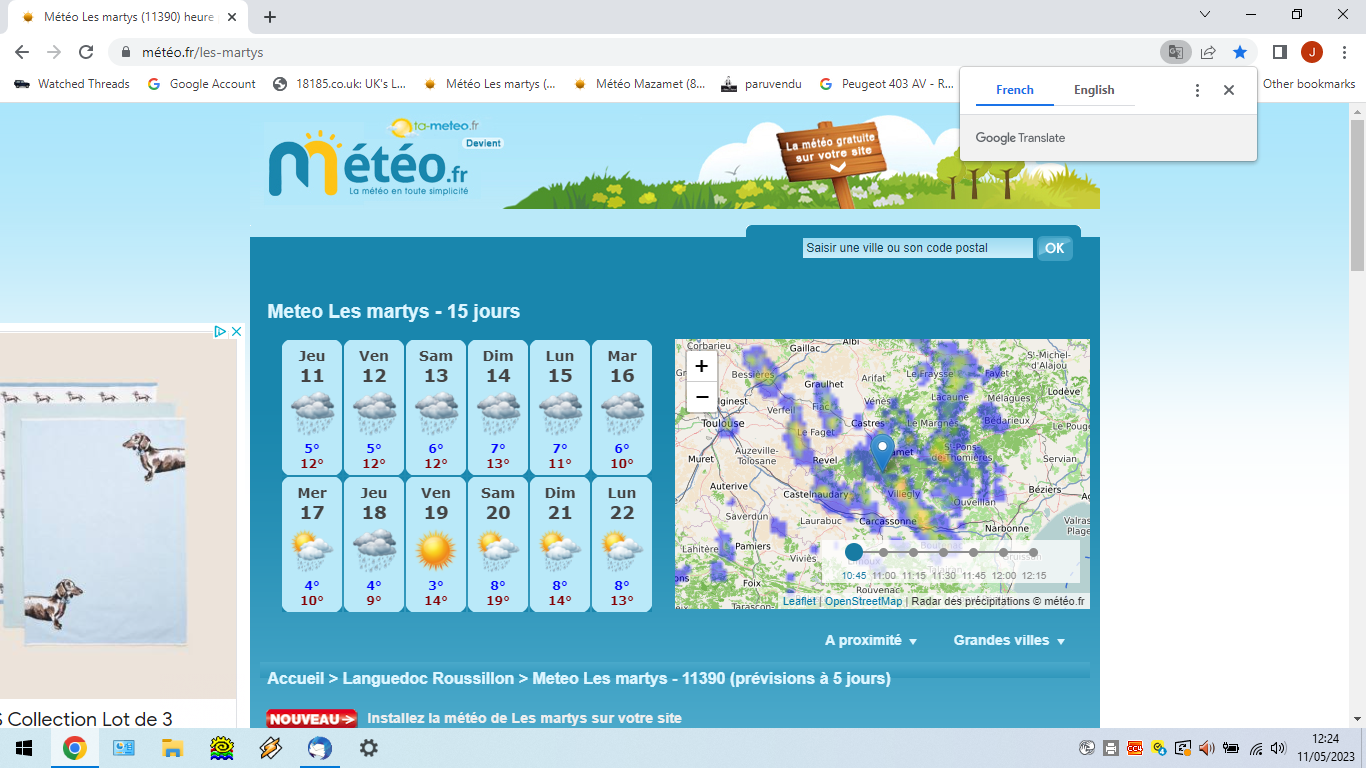Click the Google Translate icon in address bar

coord(1175,52)
